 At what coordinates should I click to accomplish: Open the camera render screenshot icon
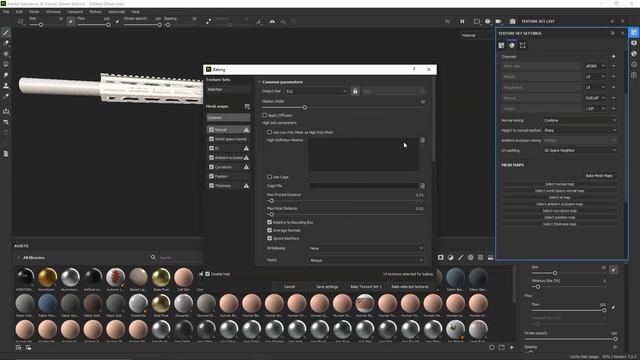click(x=513, y=21)
